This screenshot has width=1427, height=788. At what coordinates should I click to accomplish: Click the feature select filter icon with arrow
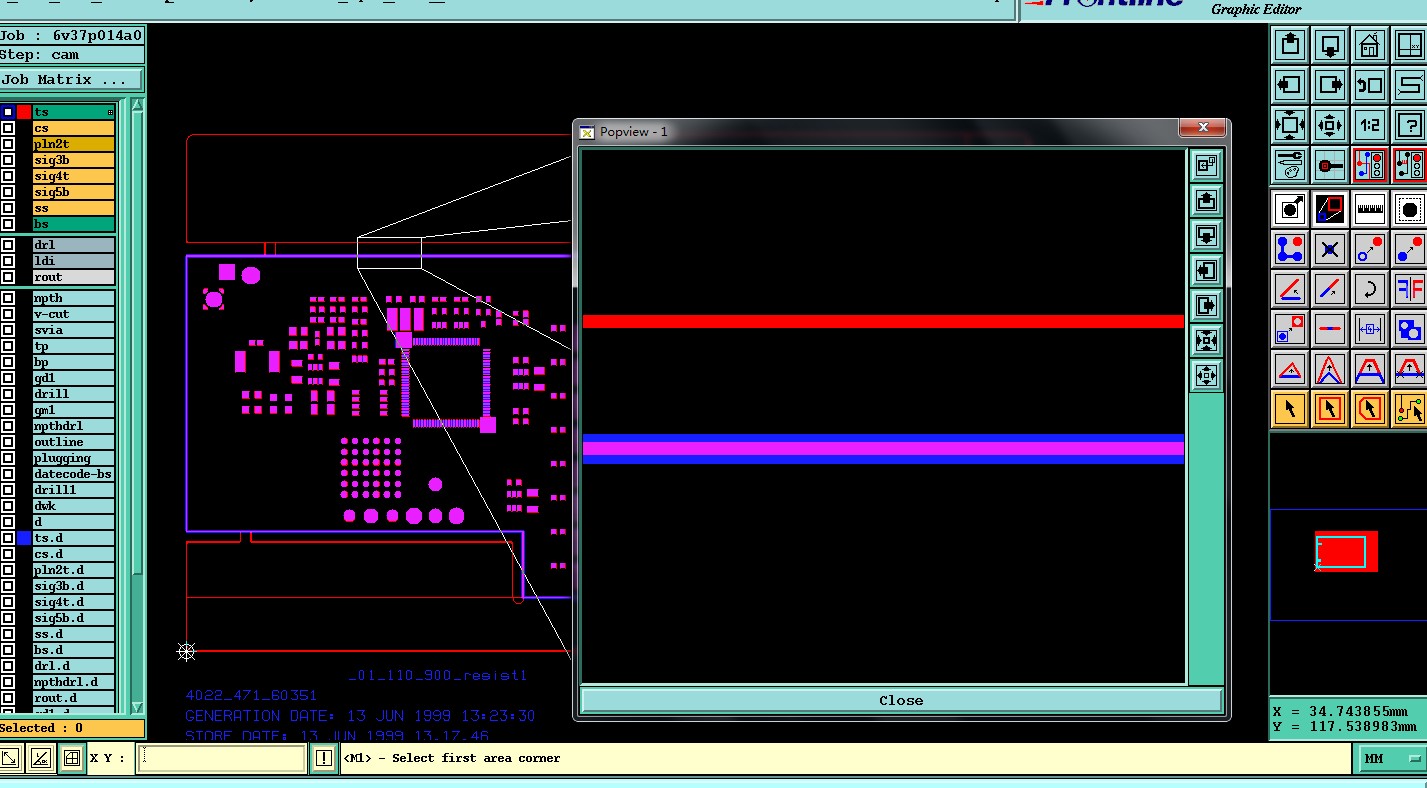click(1290, 209)
